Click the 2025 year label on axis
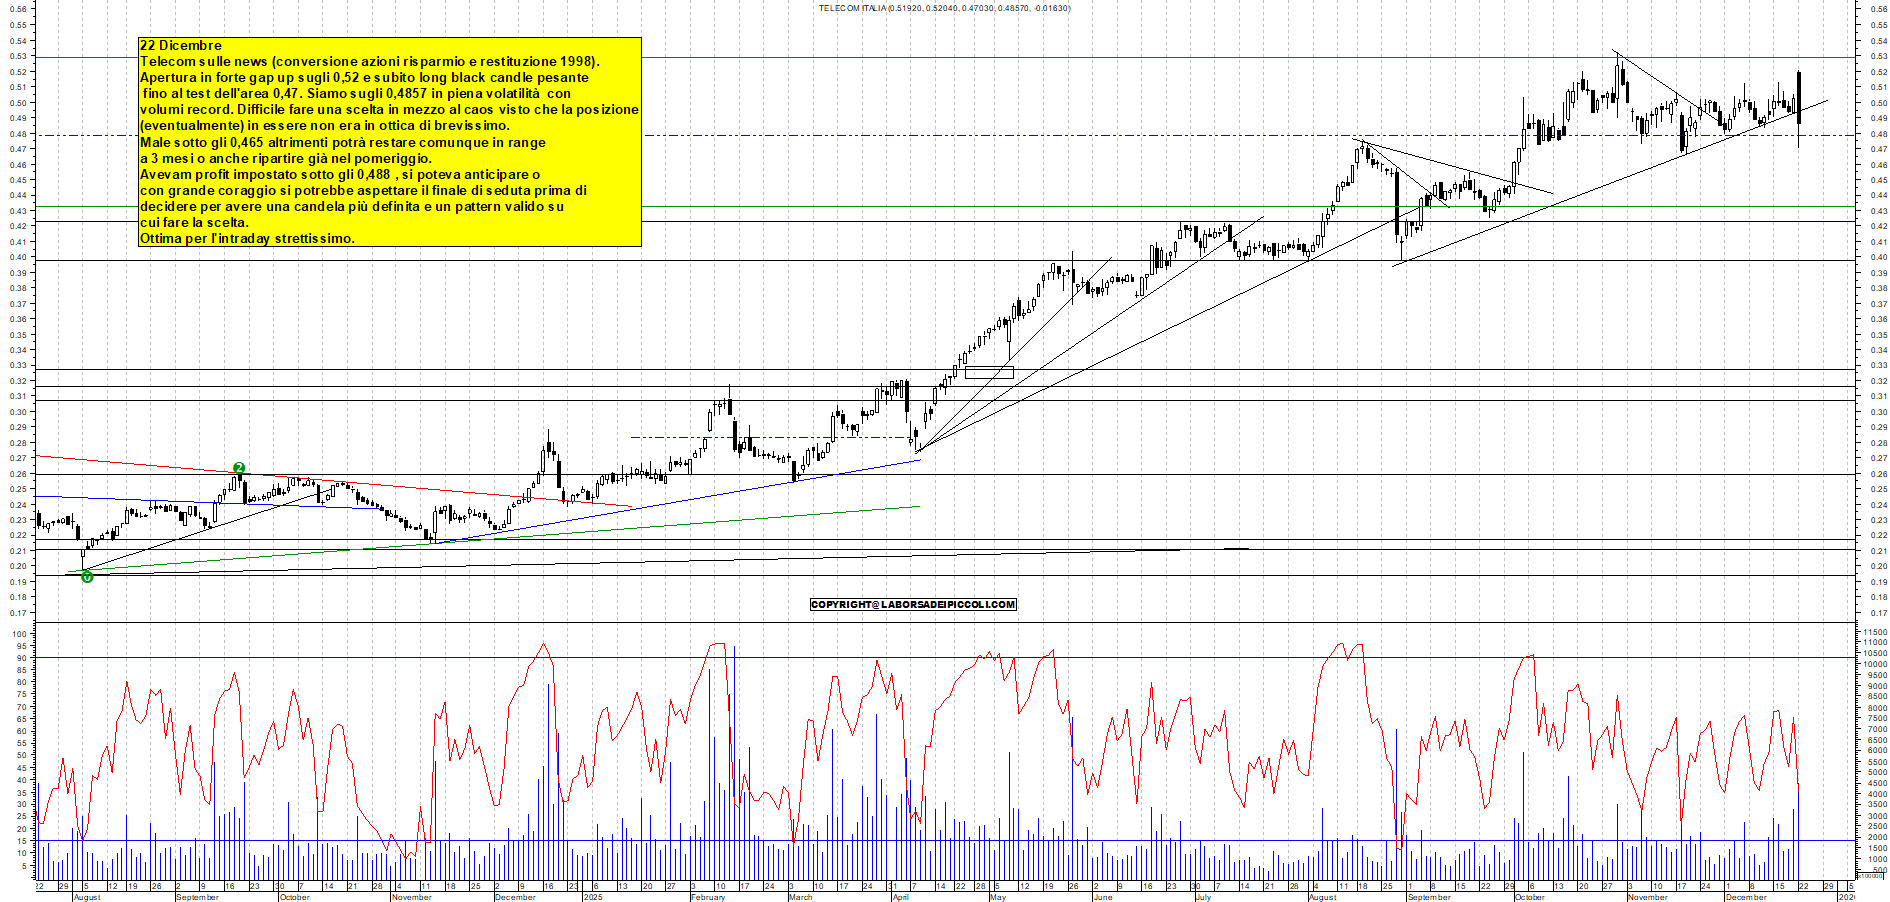 click(x=593, y=897)
